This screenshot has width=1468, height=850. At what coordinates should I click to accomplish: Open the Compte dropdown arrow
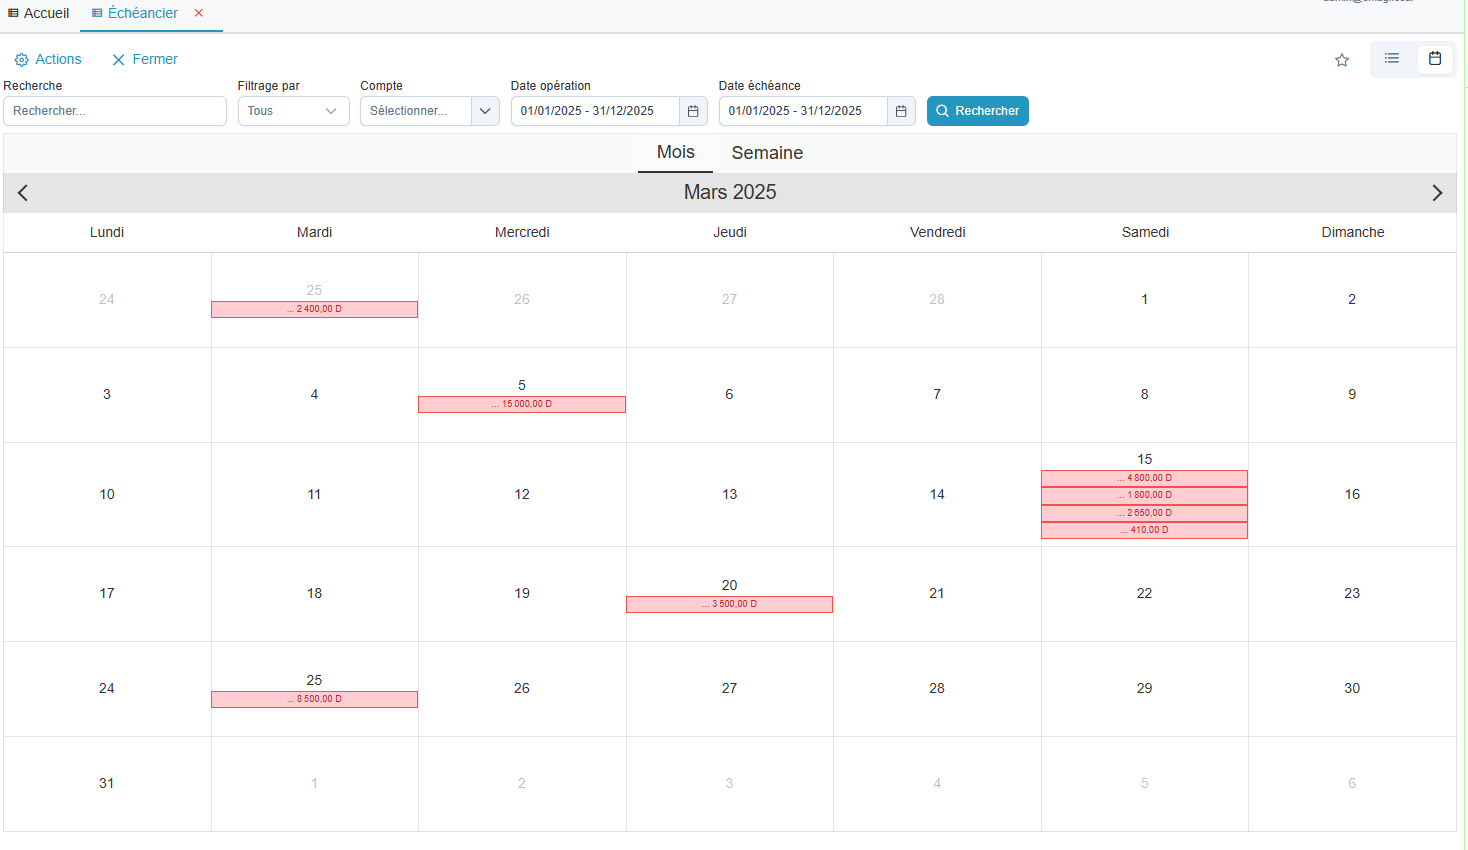coord(485,111)
